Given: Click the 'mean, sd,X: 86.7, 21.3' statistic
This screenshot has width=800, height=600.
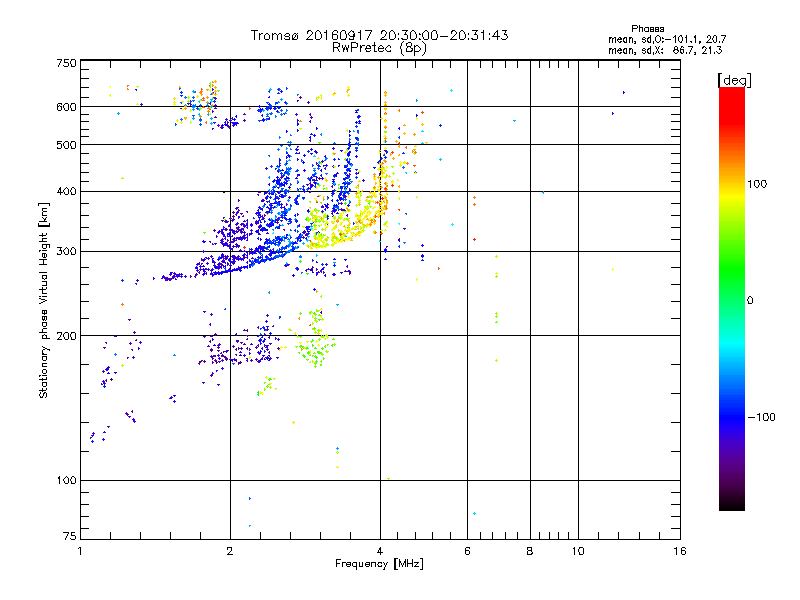Looking at the screenshot, I should click(665, 50).
